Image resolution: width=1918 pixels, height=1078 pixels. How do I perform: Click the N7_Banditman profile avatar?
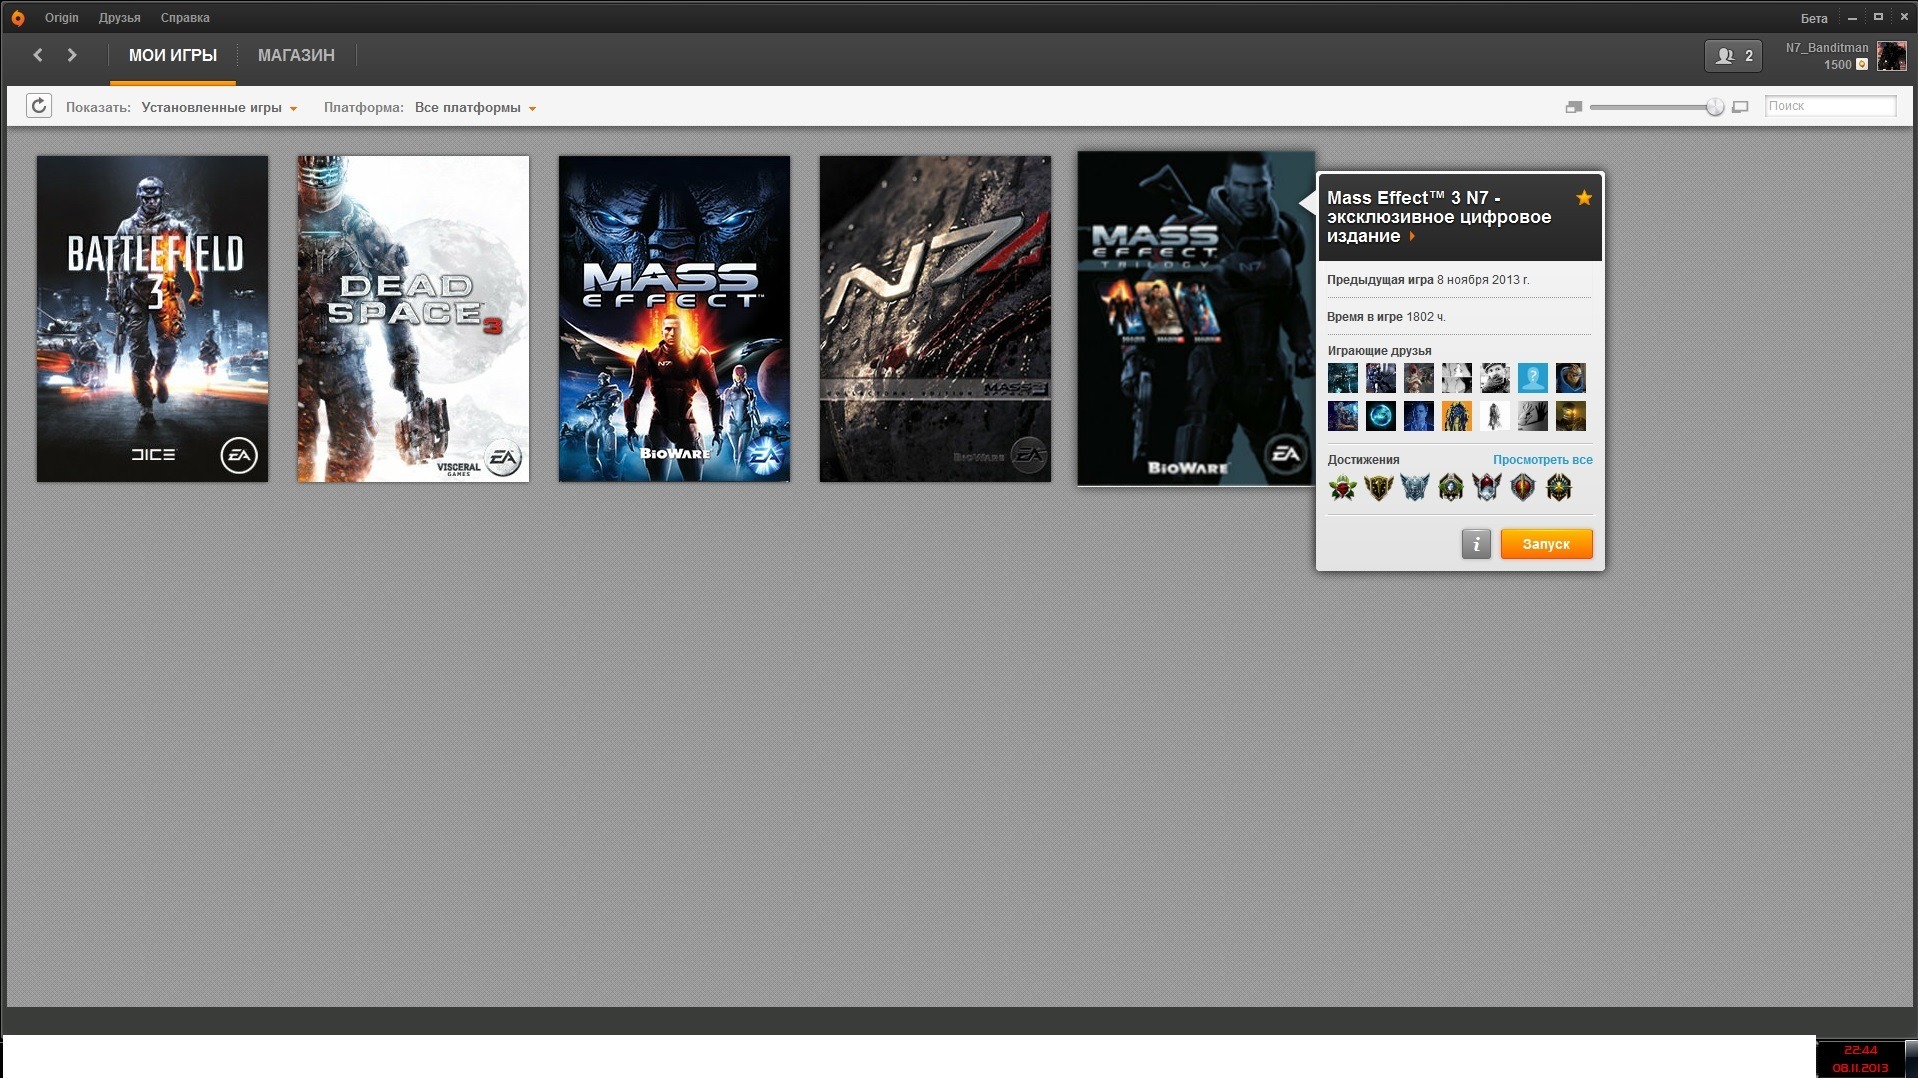1891,56
